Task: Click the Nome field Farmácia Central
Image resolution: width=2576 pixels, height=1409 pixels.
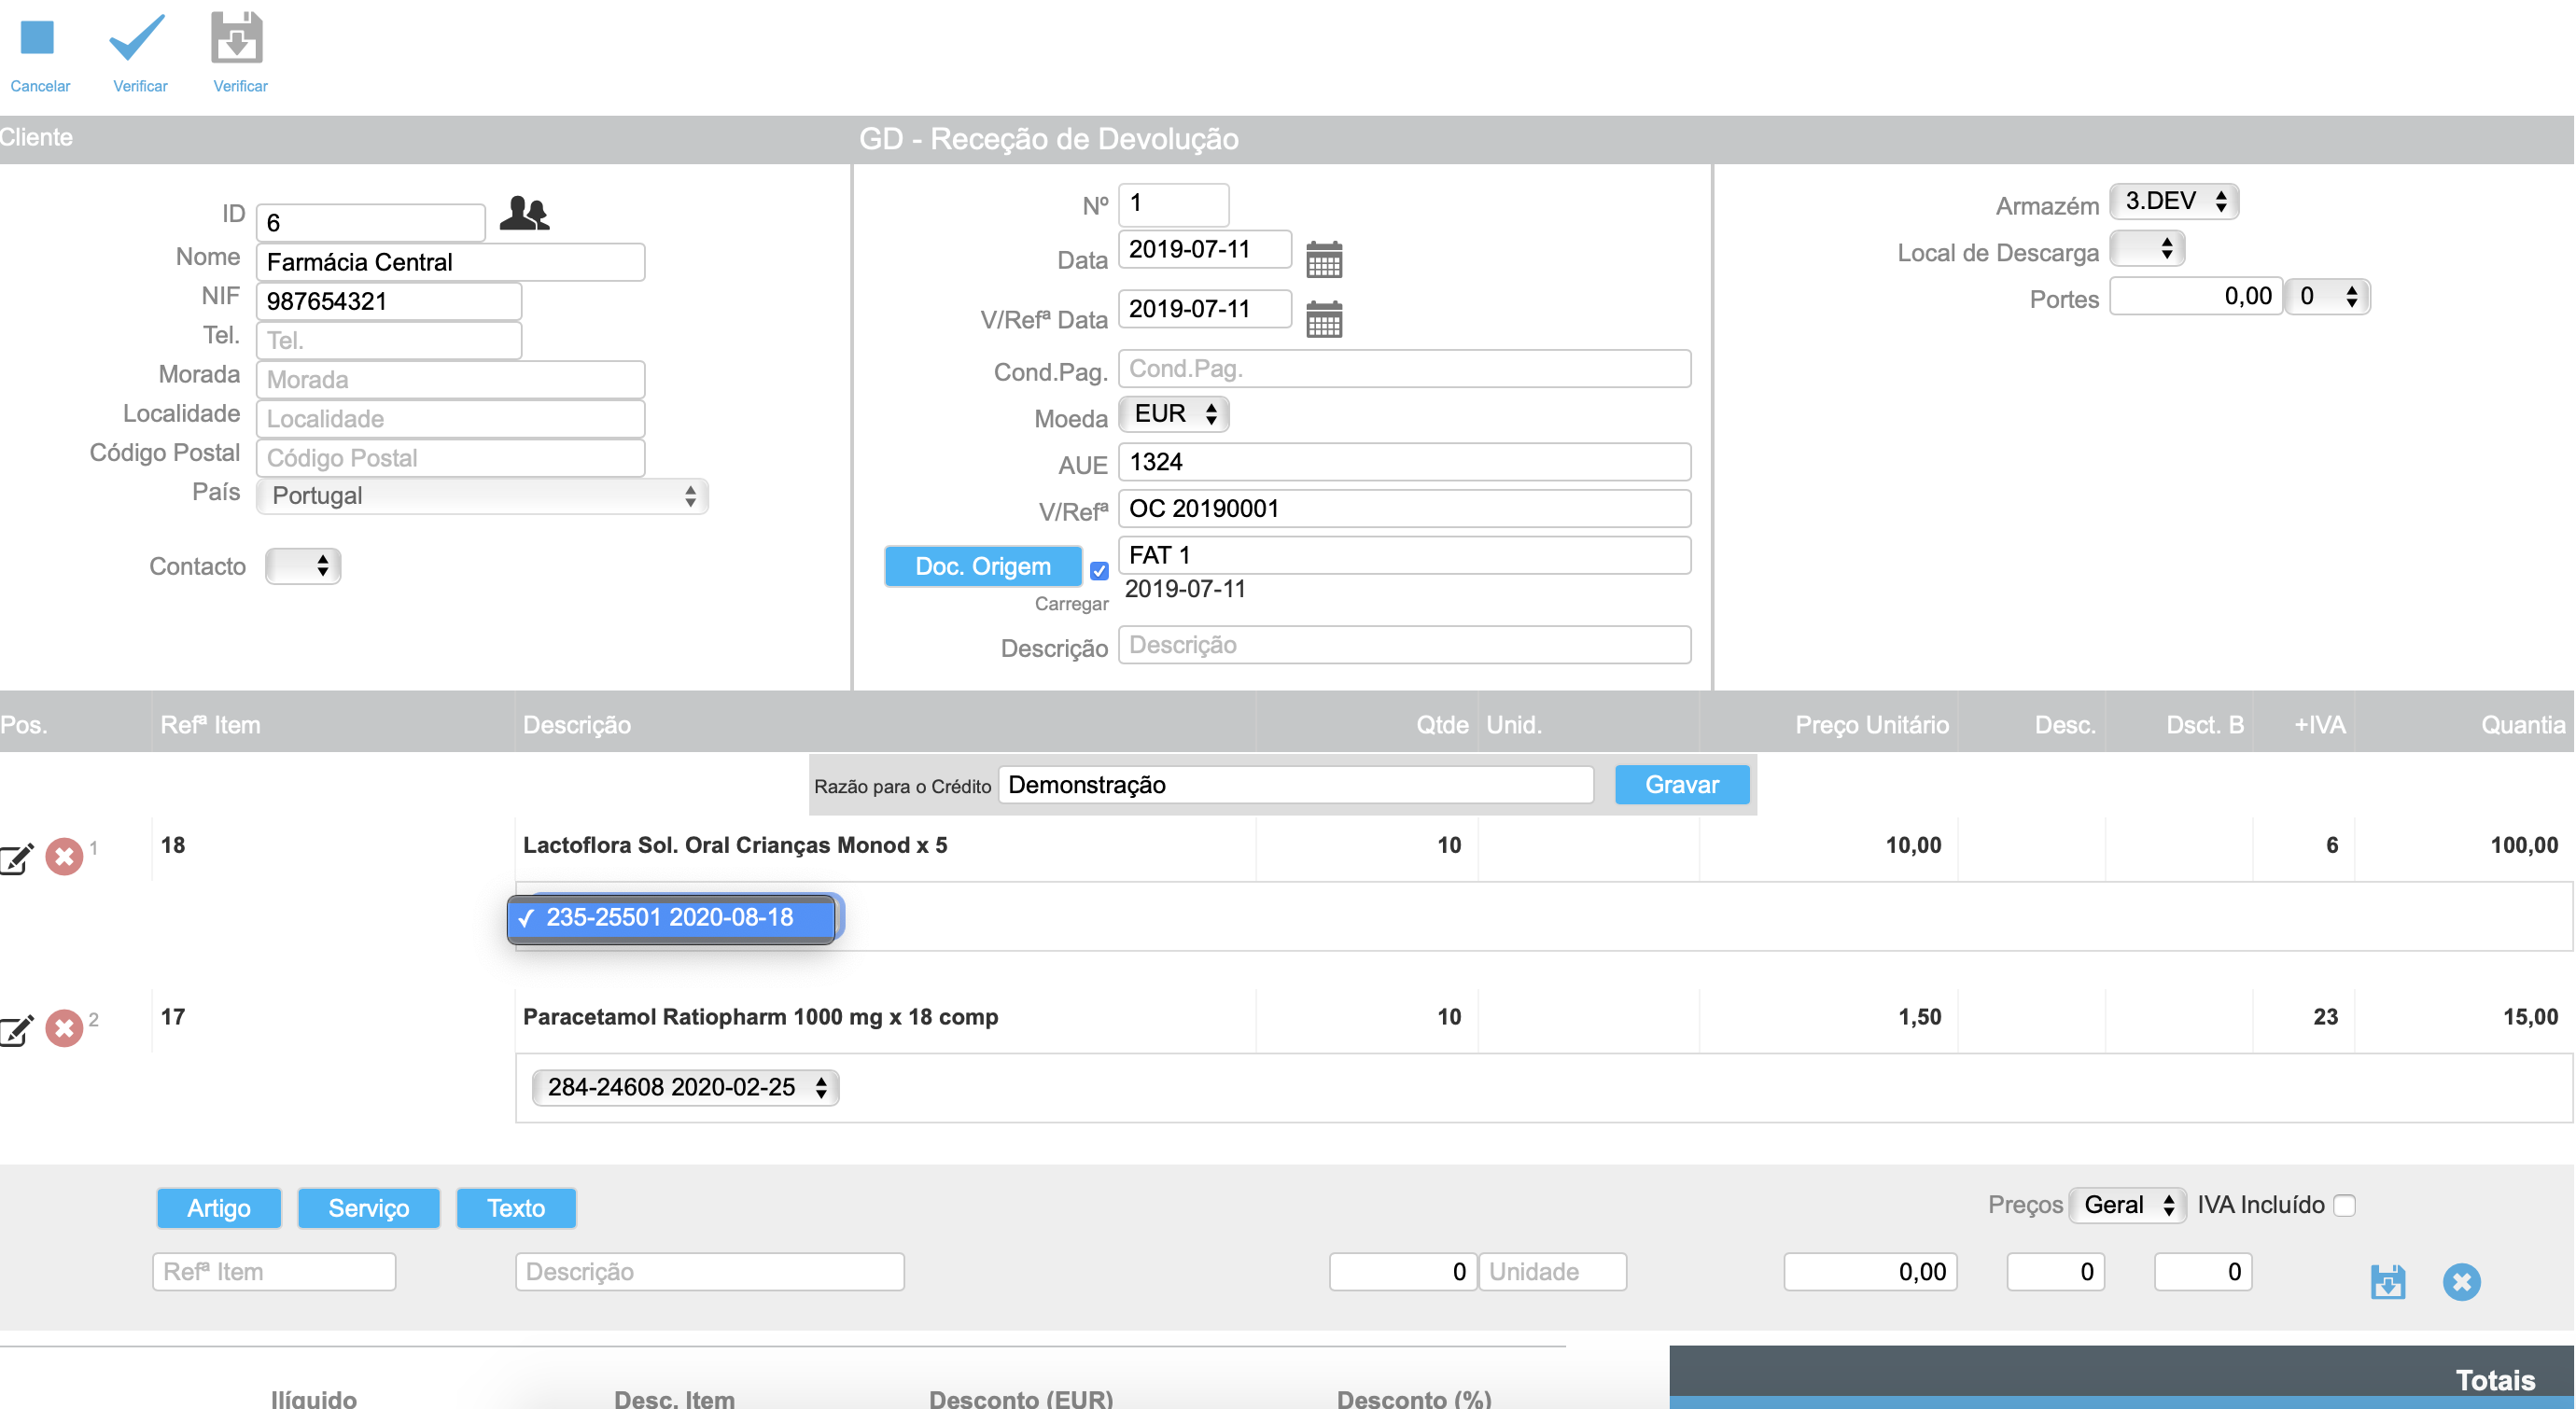Action: click(x=451, y=262)
